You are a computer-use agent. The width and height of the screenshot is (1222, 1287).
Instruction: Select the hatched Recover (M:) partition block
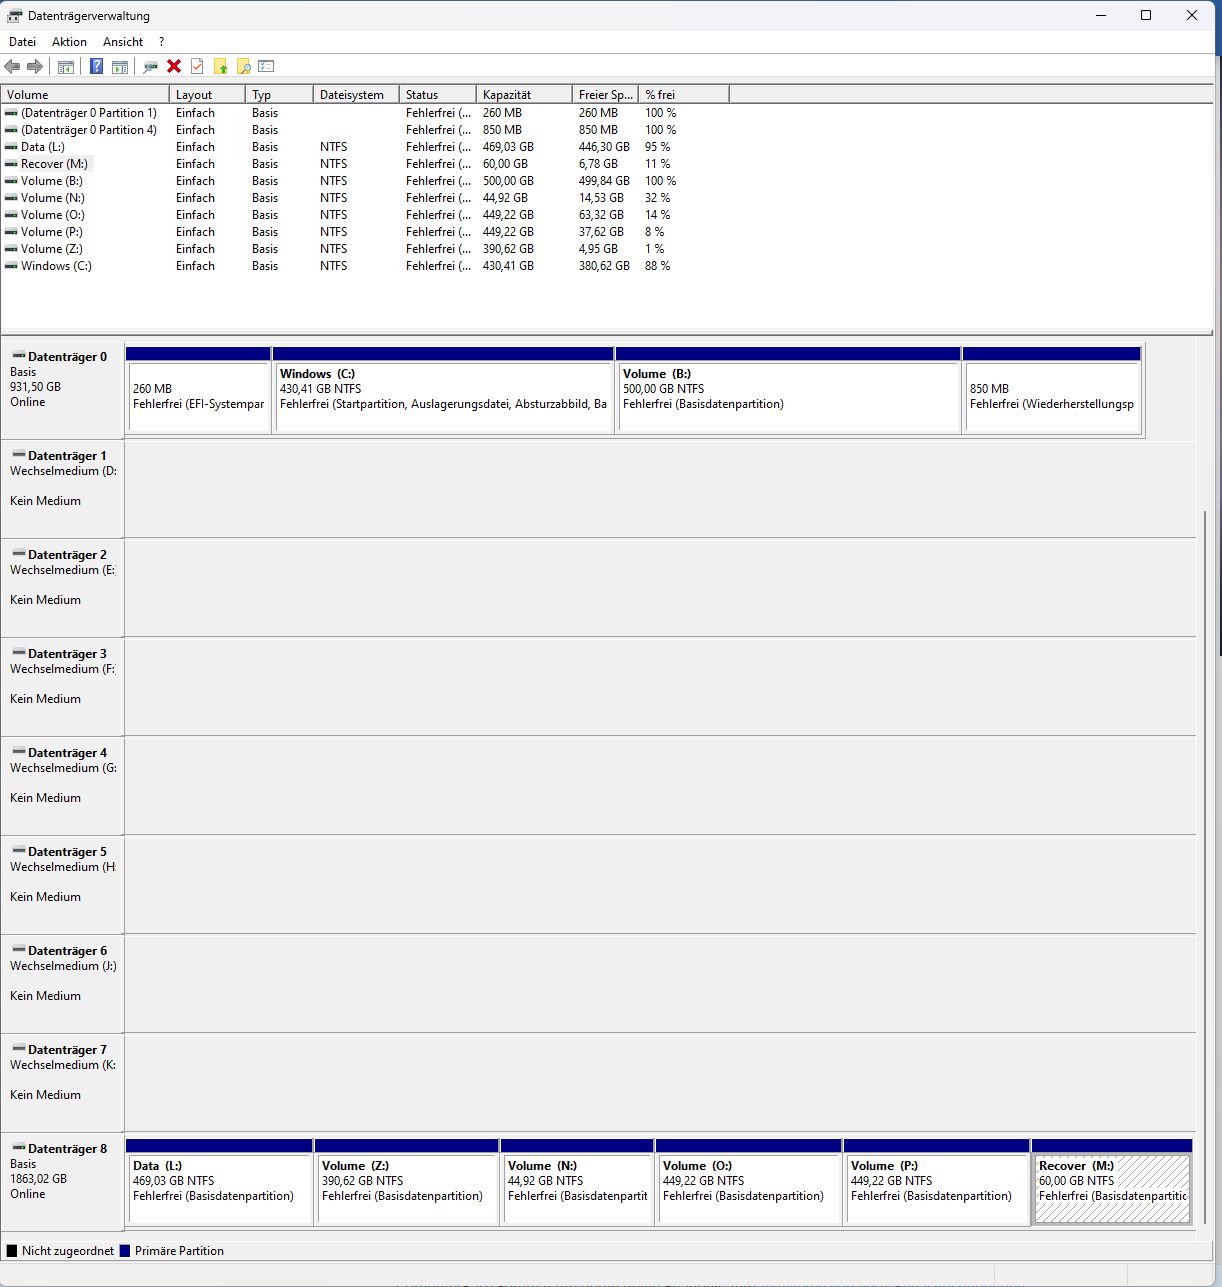coord(1112,1182)
